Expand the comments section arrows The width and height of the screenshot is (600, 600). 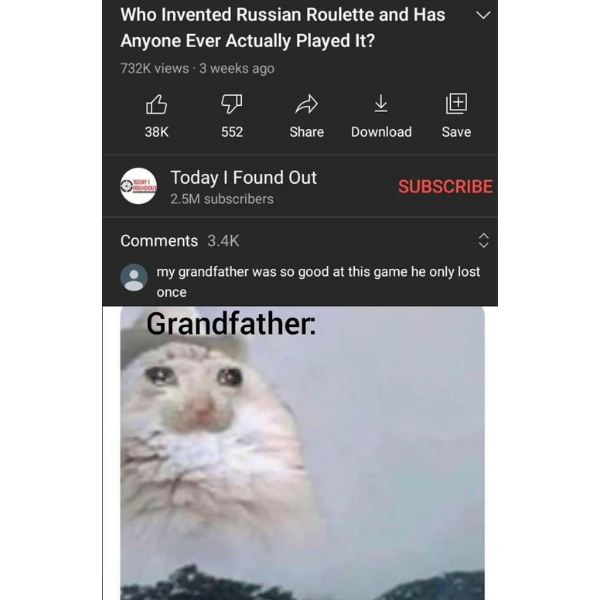(484, 241)
